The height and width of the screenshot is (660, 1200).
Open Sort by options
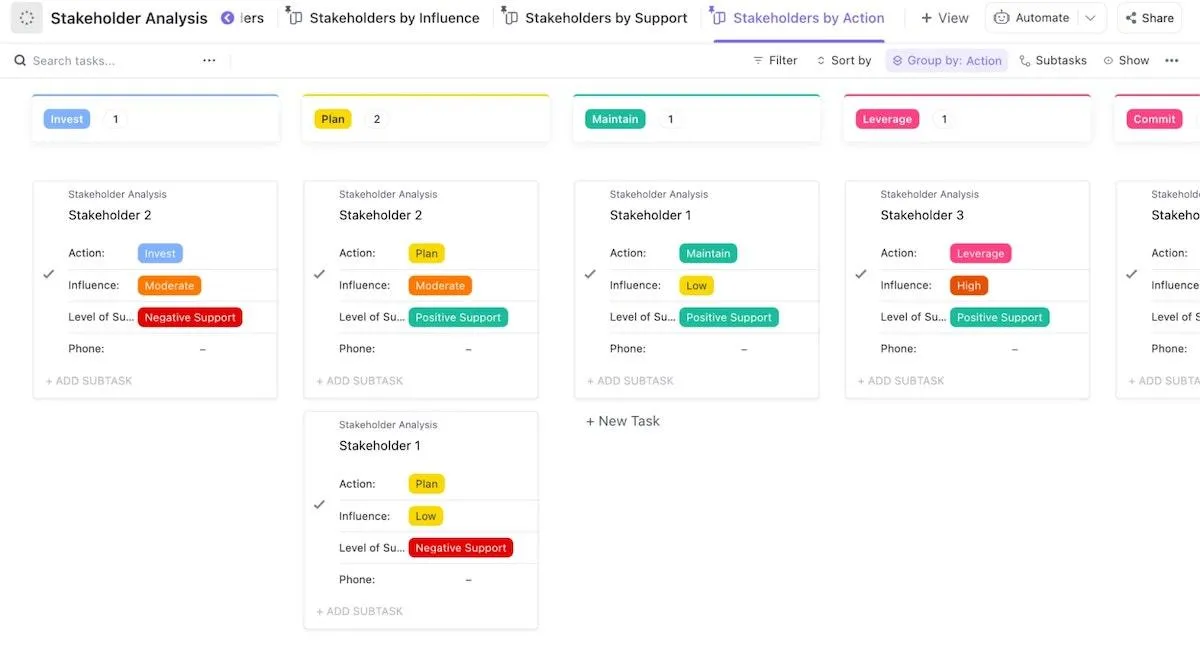click(844, 61)
